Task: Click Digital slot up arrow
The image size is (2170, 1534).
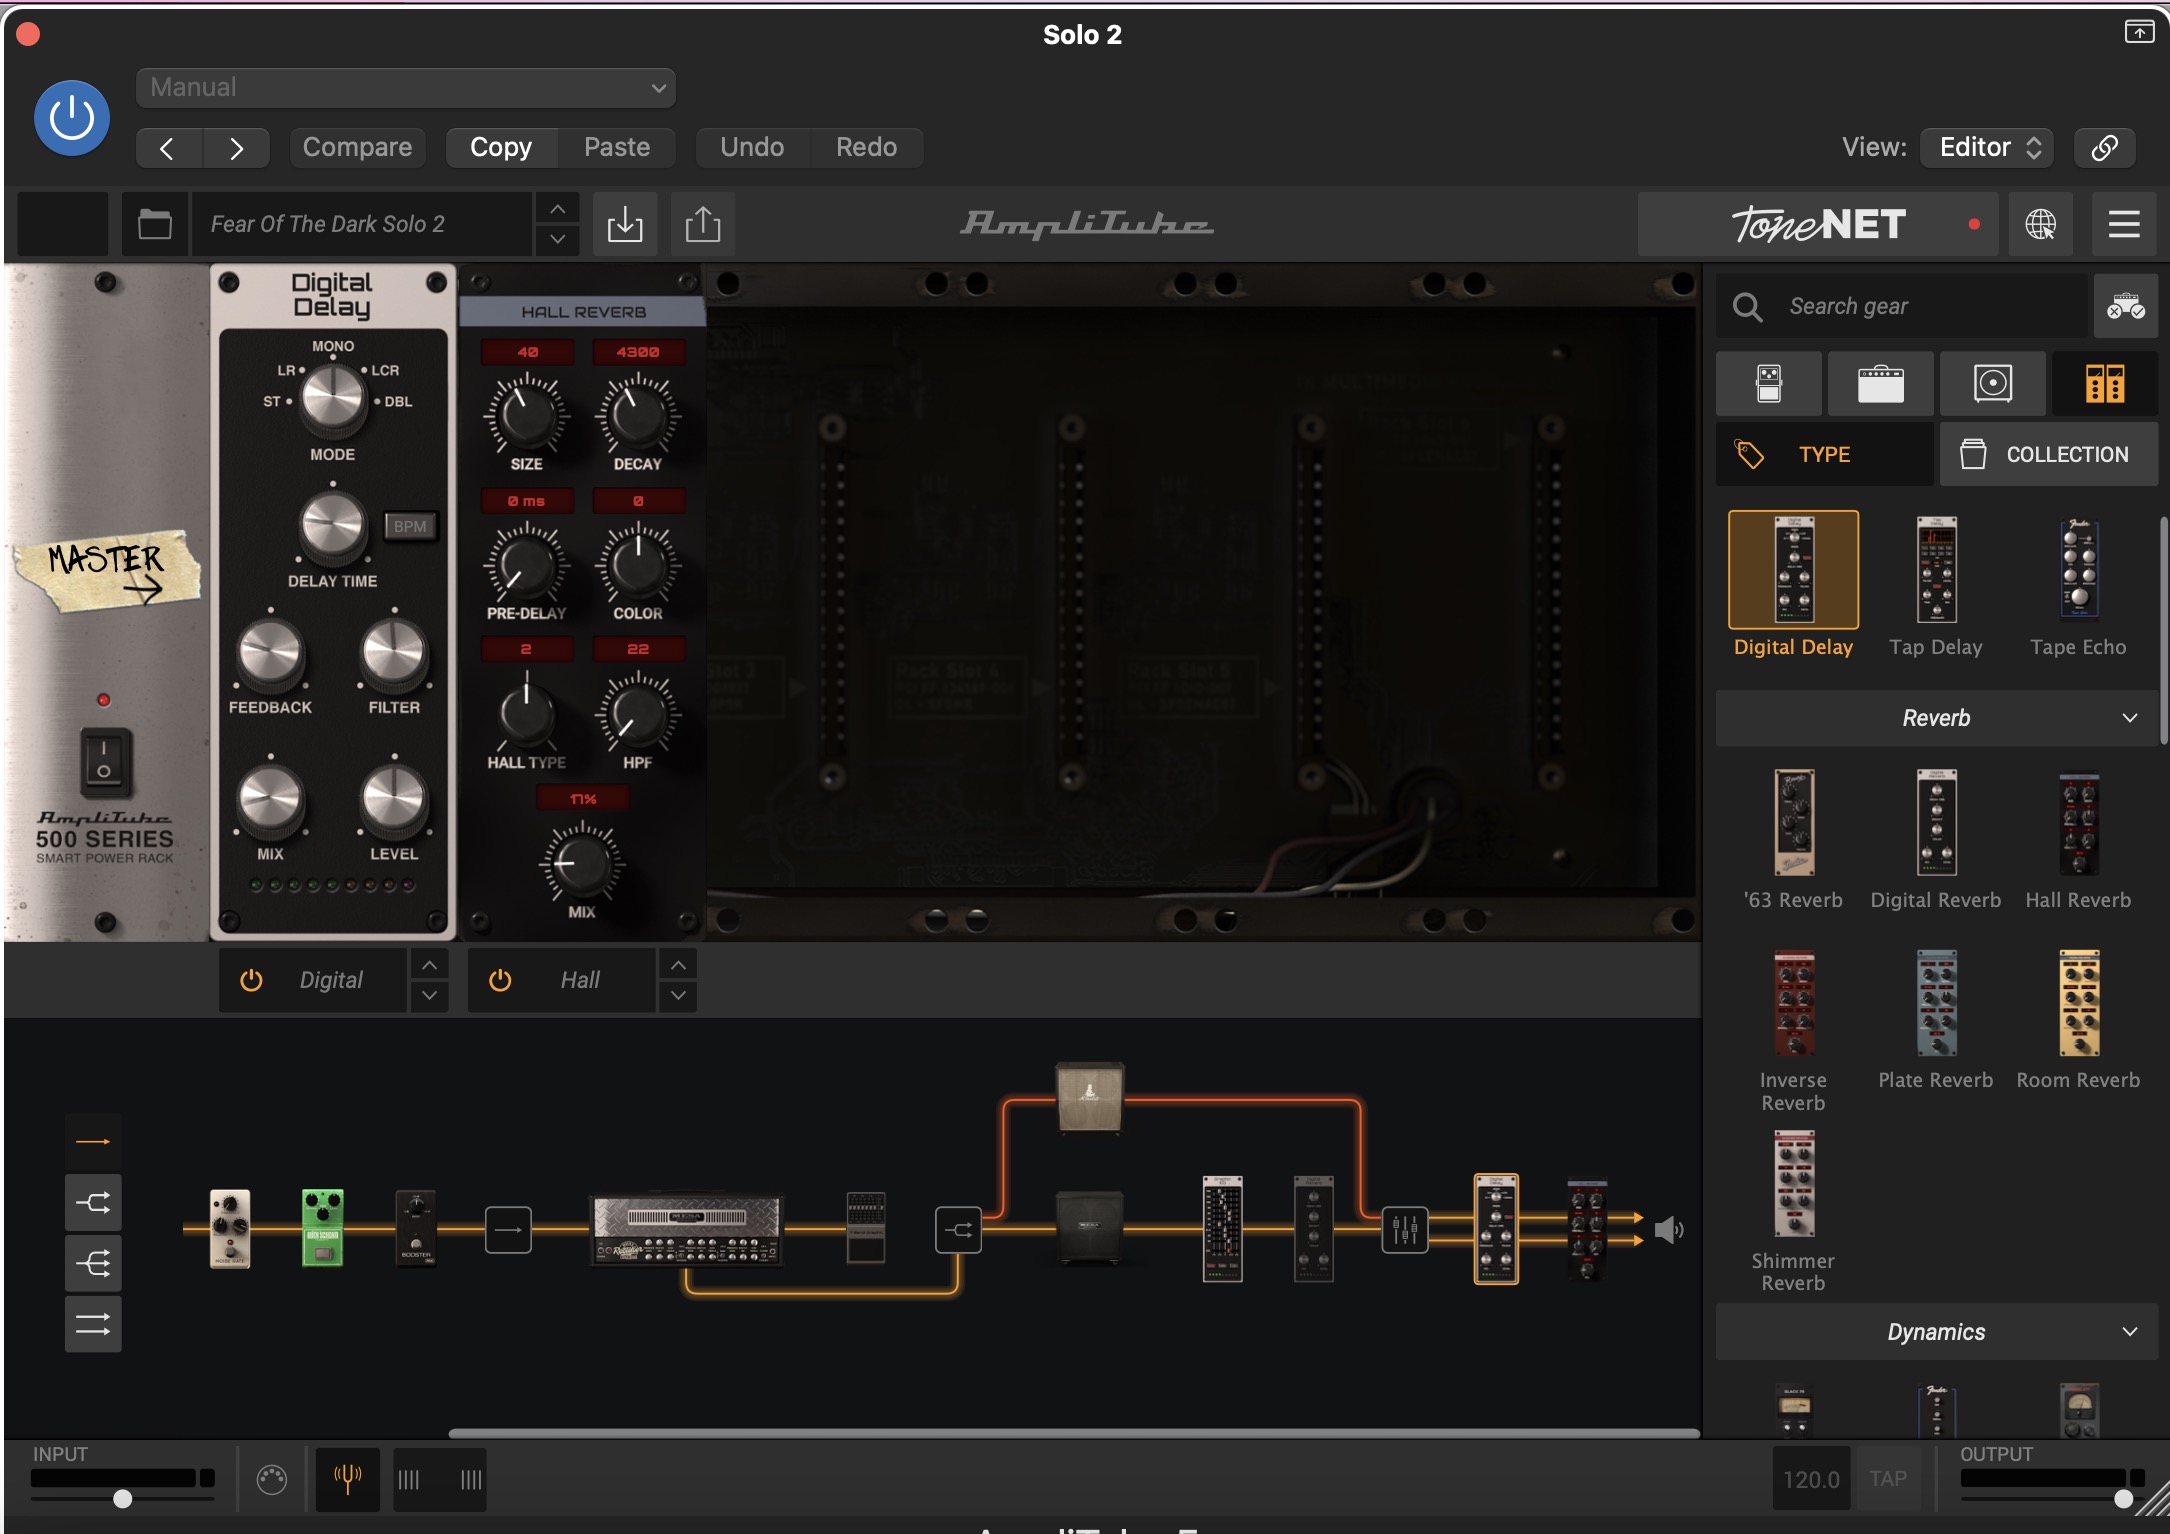Action: coord(429,965)
